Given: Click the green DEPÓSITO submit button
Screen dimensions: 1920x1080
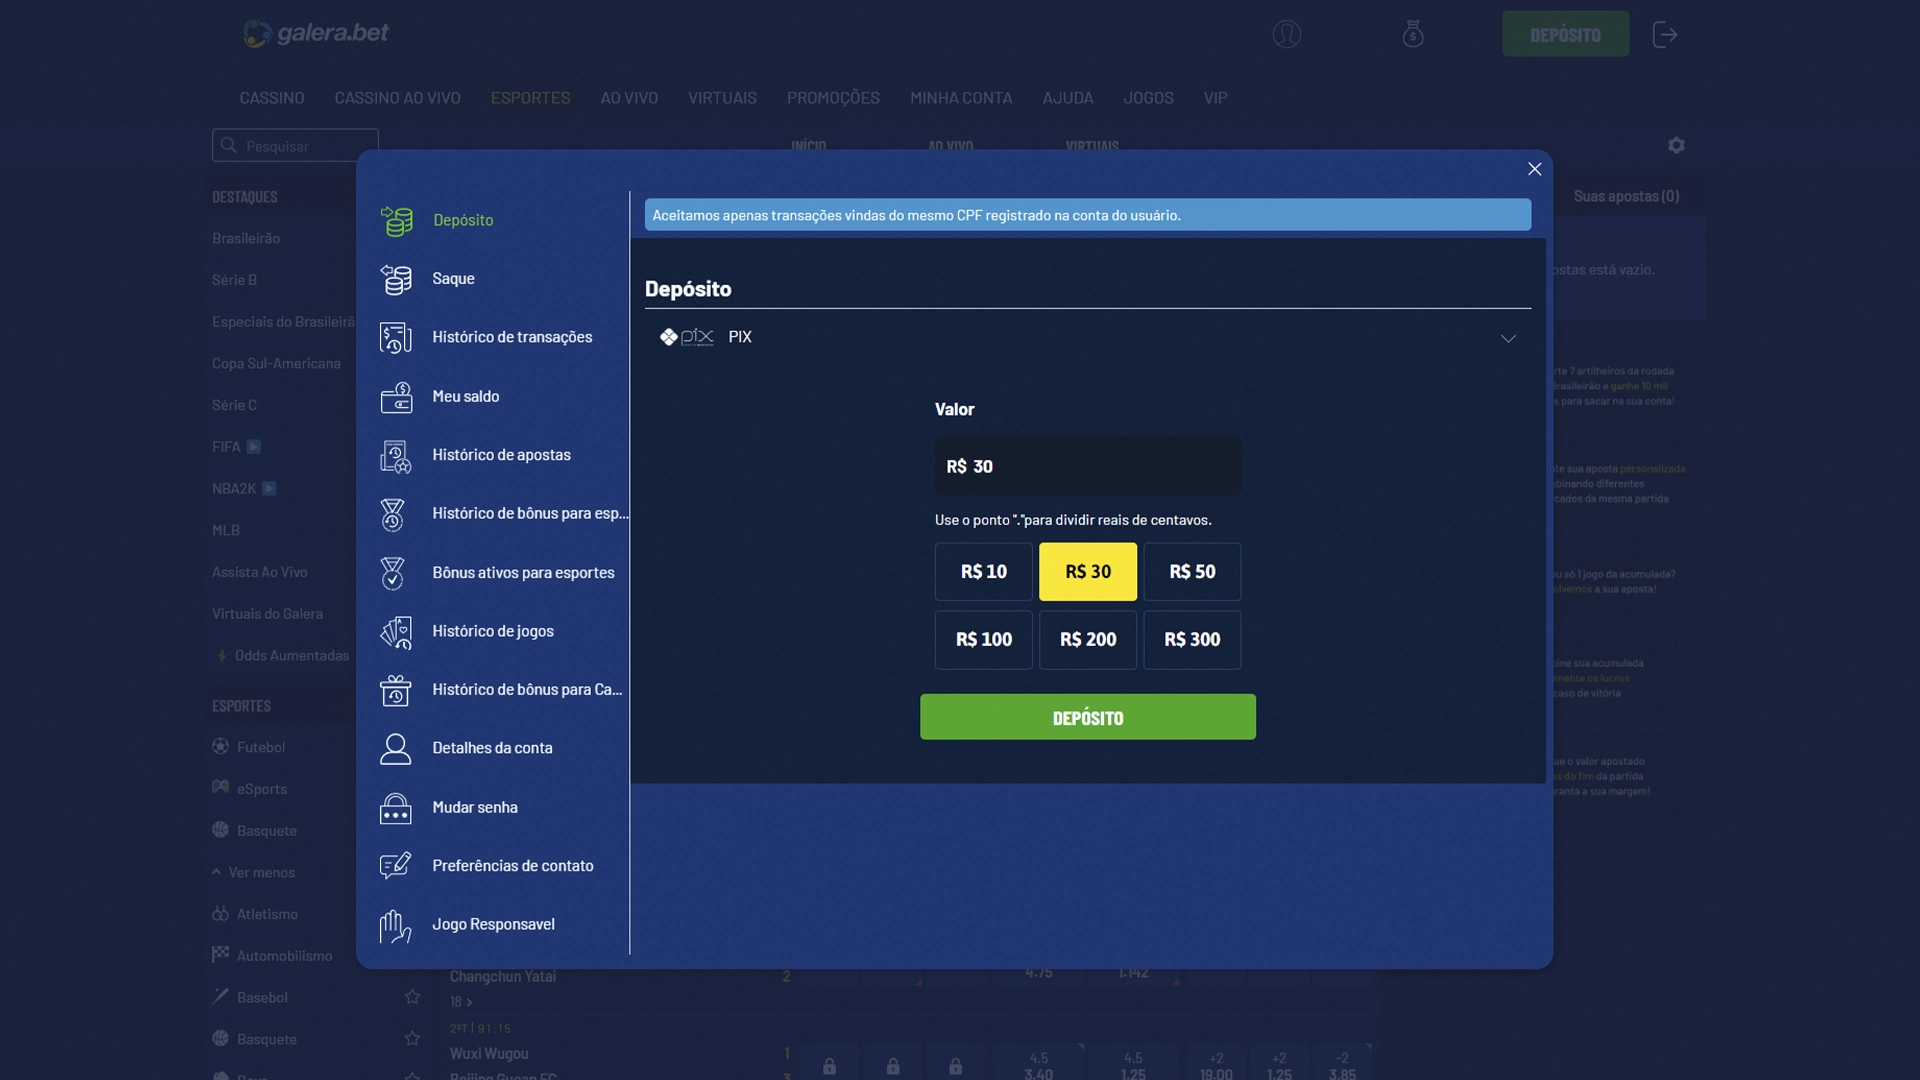Looking at the screenshot, I should pos(1088,717).
